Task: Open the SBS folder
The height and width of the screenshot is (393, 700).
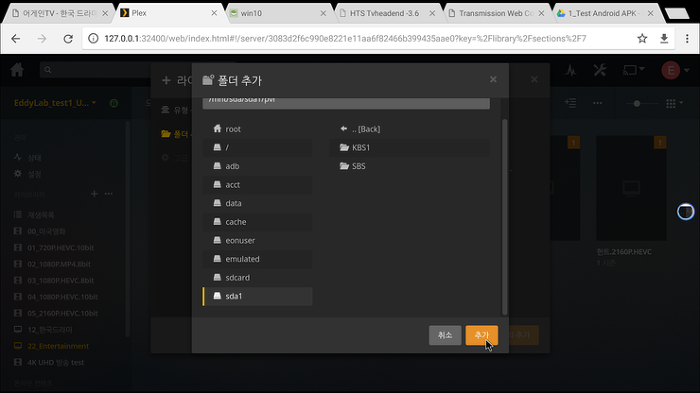Action: [x=409, y=166]
